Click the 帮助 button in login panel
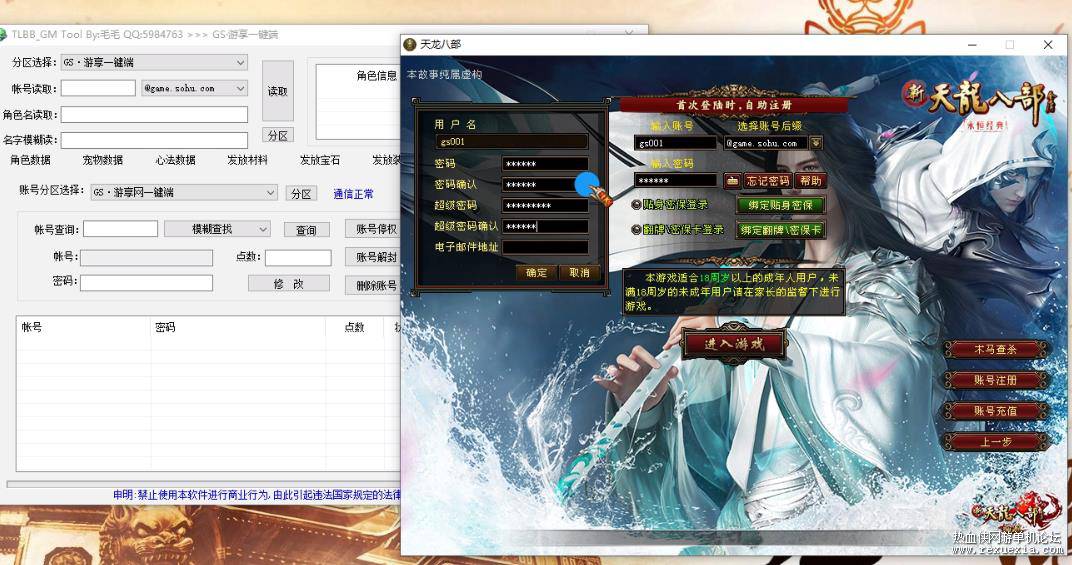This screenshot has width=1072, height=565. [810, 181]
